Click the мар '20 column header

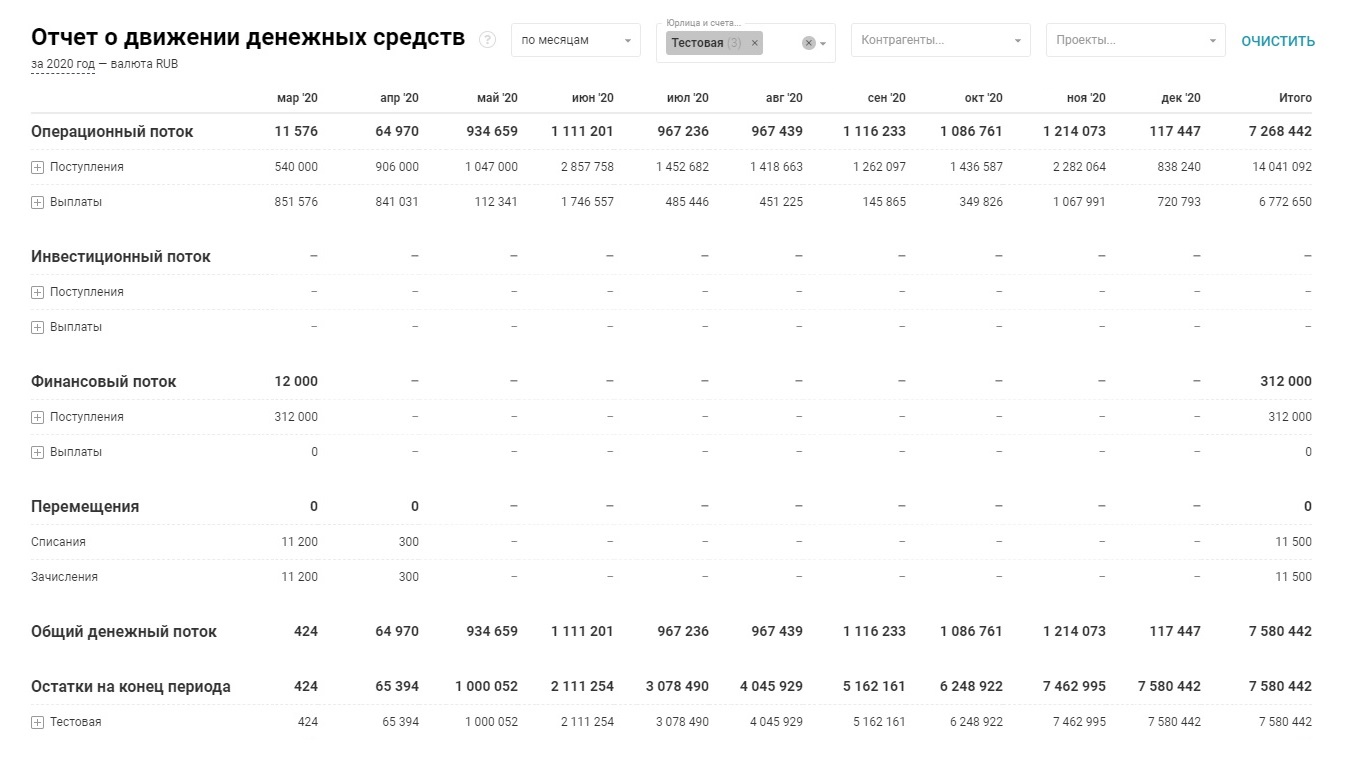pyautogui.click(x=297, y=98)
